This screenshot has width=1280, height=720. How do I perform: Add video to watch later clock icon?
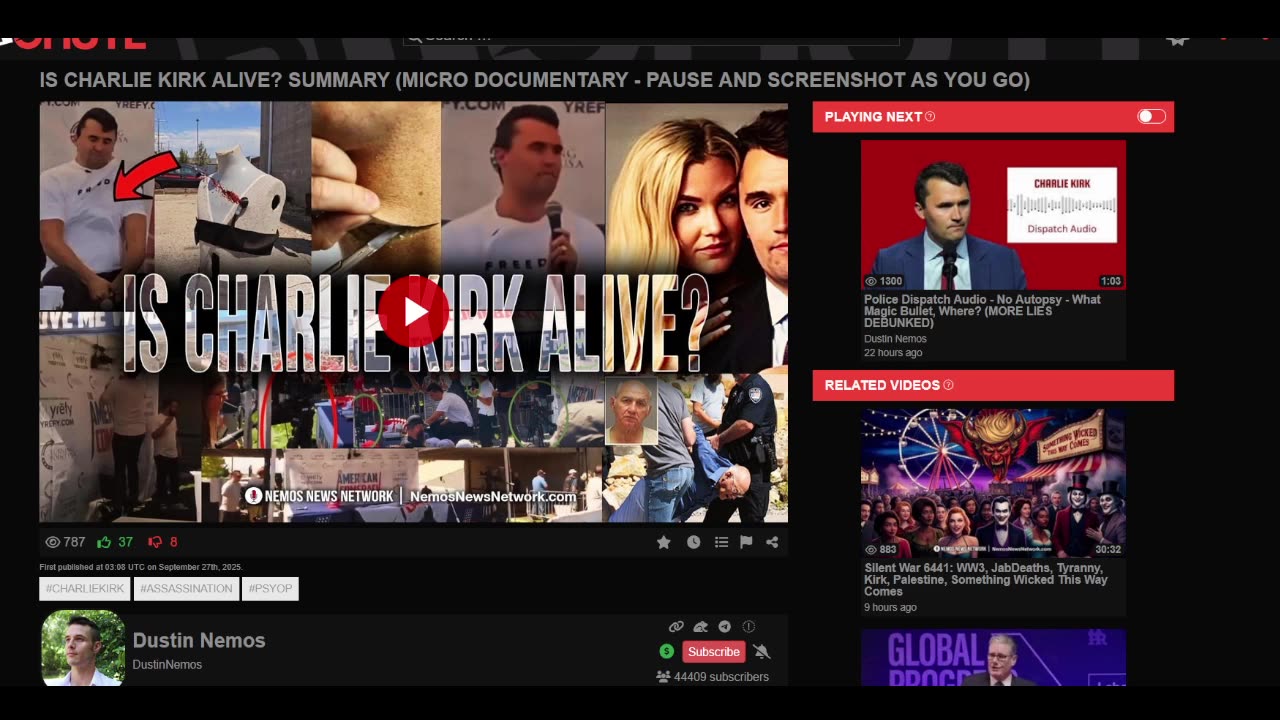tap(693, 542)
